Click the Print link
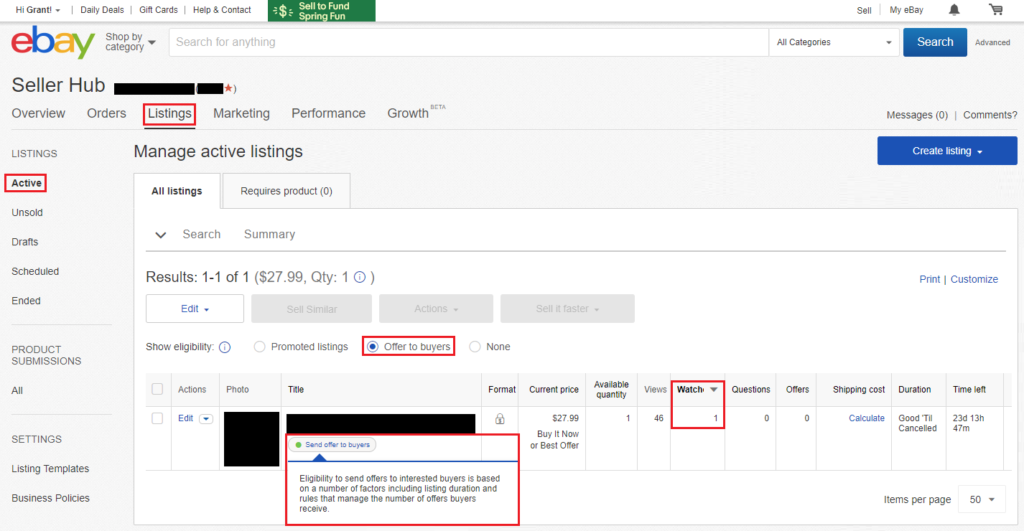Viewport: 1024px width, 531px height. tap(929, 279)
